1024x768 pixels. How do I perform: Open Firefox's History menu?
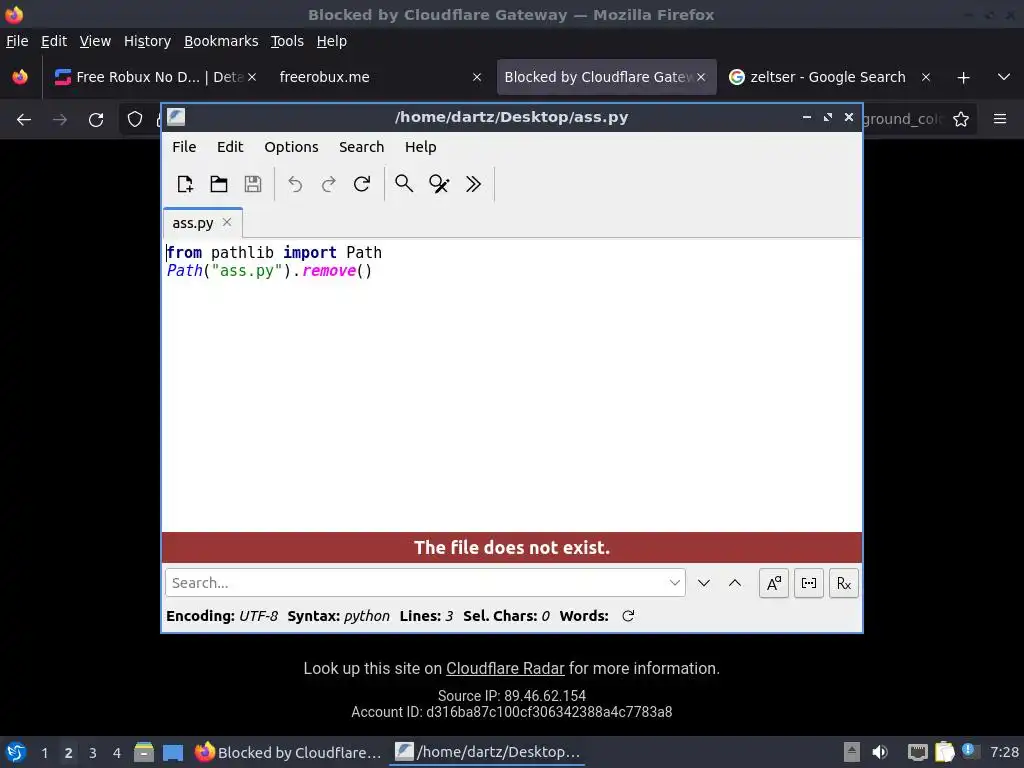(148, 41)
